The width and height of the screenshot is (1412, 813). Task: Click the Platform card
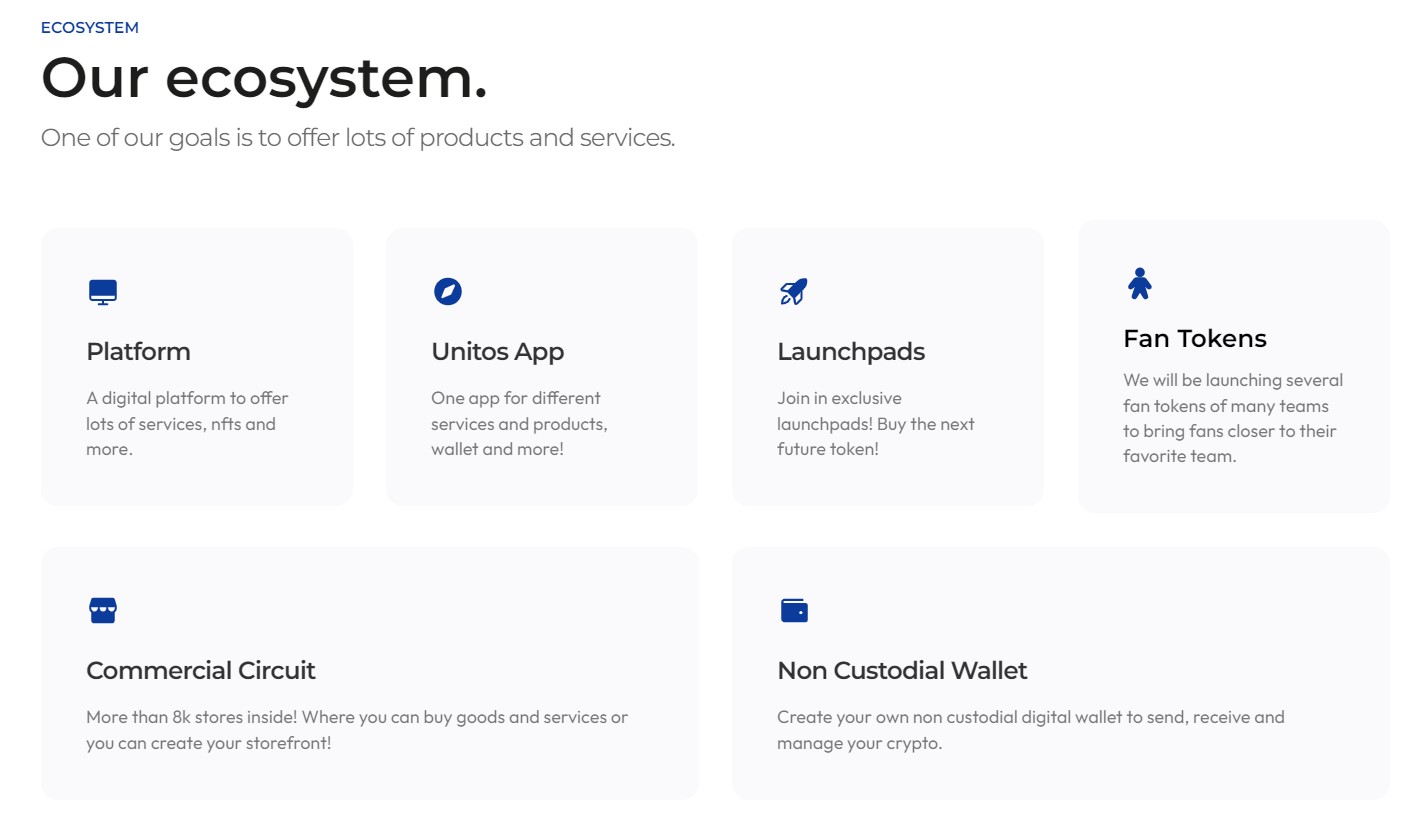tap(197, 366)
